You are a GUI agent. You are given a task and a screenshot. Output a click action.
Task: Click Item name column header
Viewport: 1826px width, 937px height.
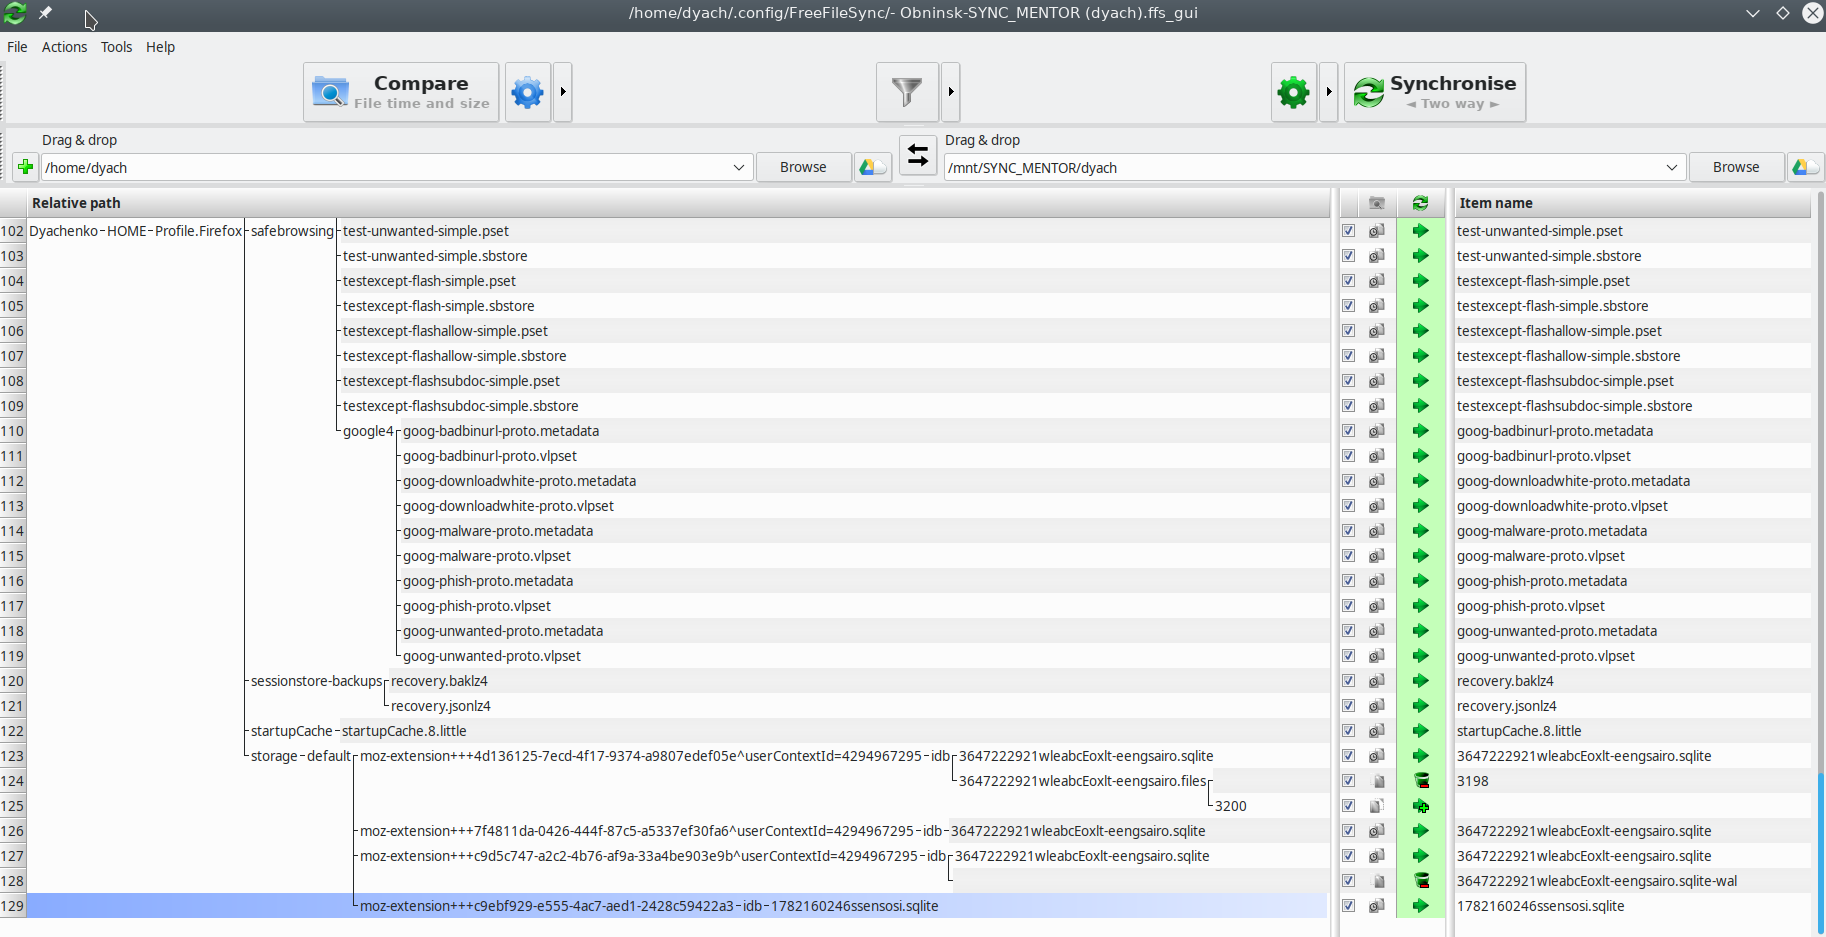point(1632,203)
